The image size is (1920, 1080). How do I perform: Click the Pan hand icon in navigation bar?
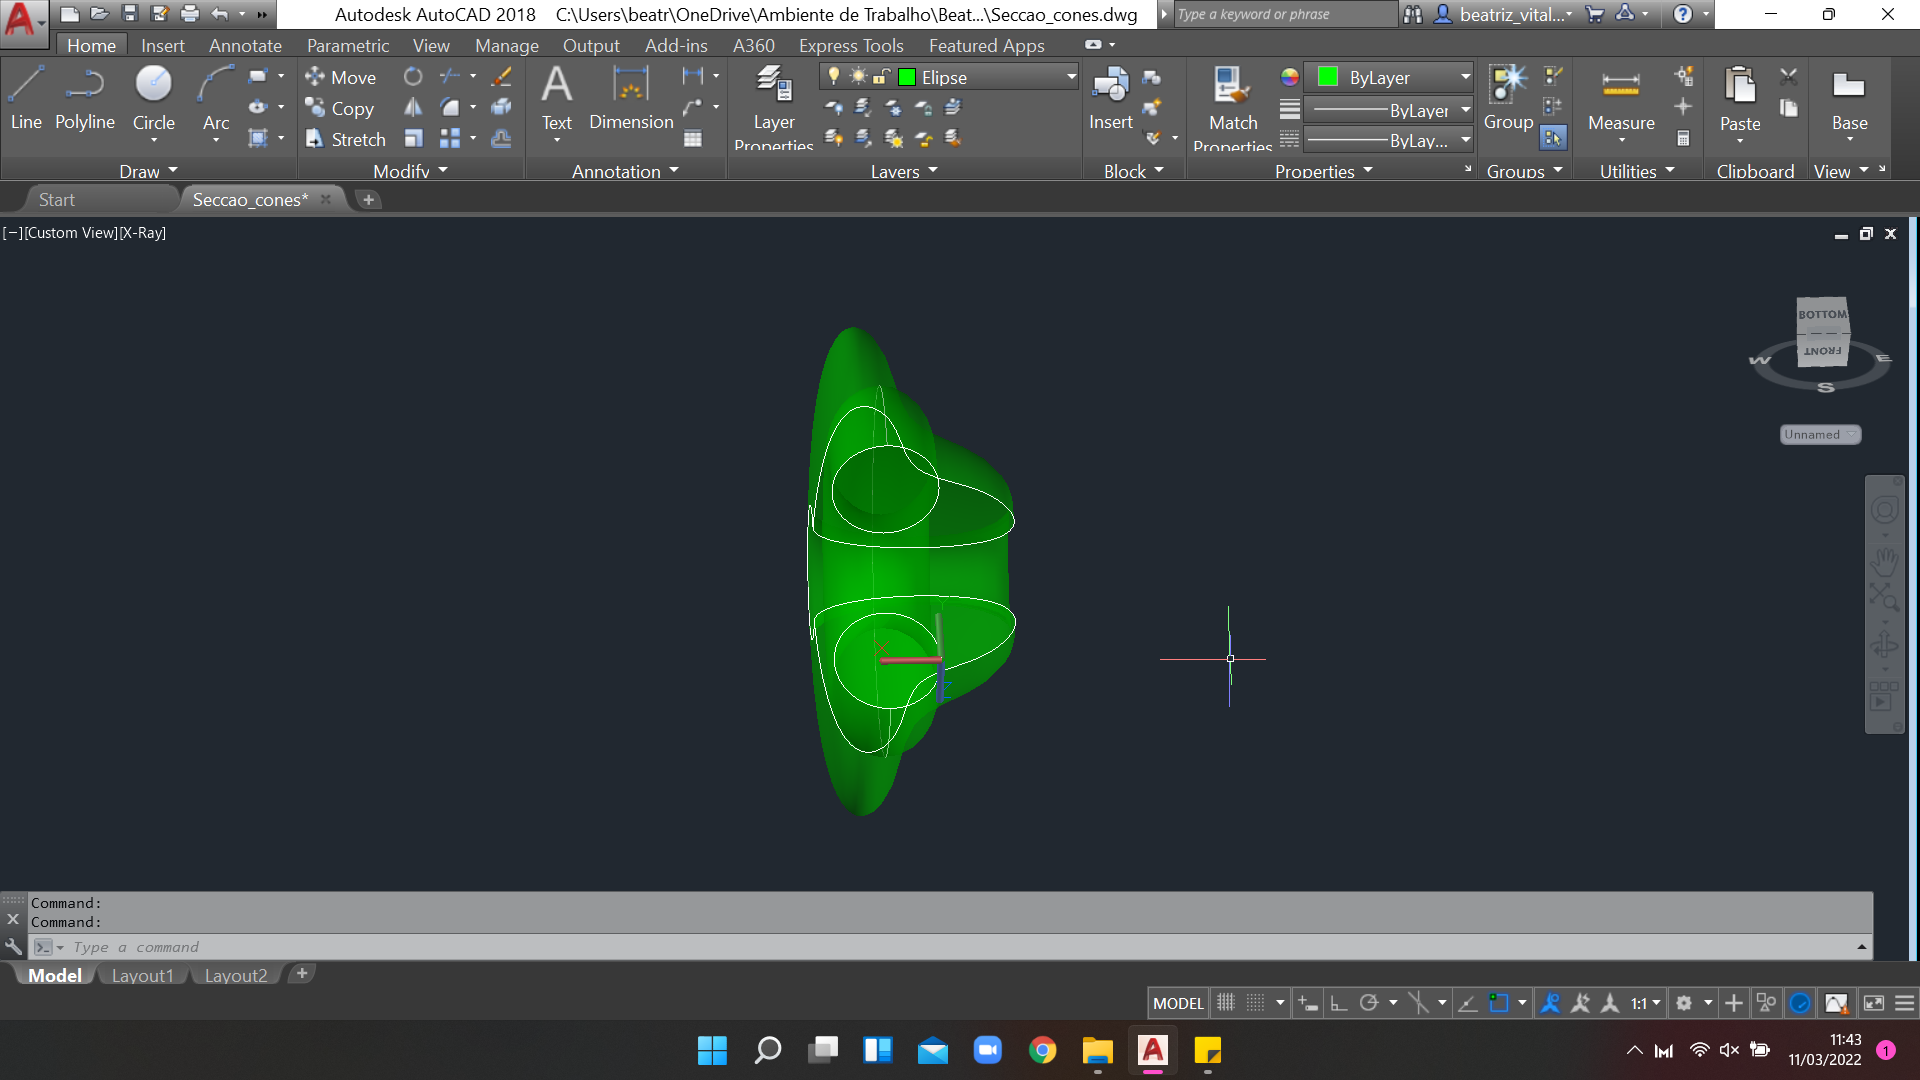1885,563
